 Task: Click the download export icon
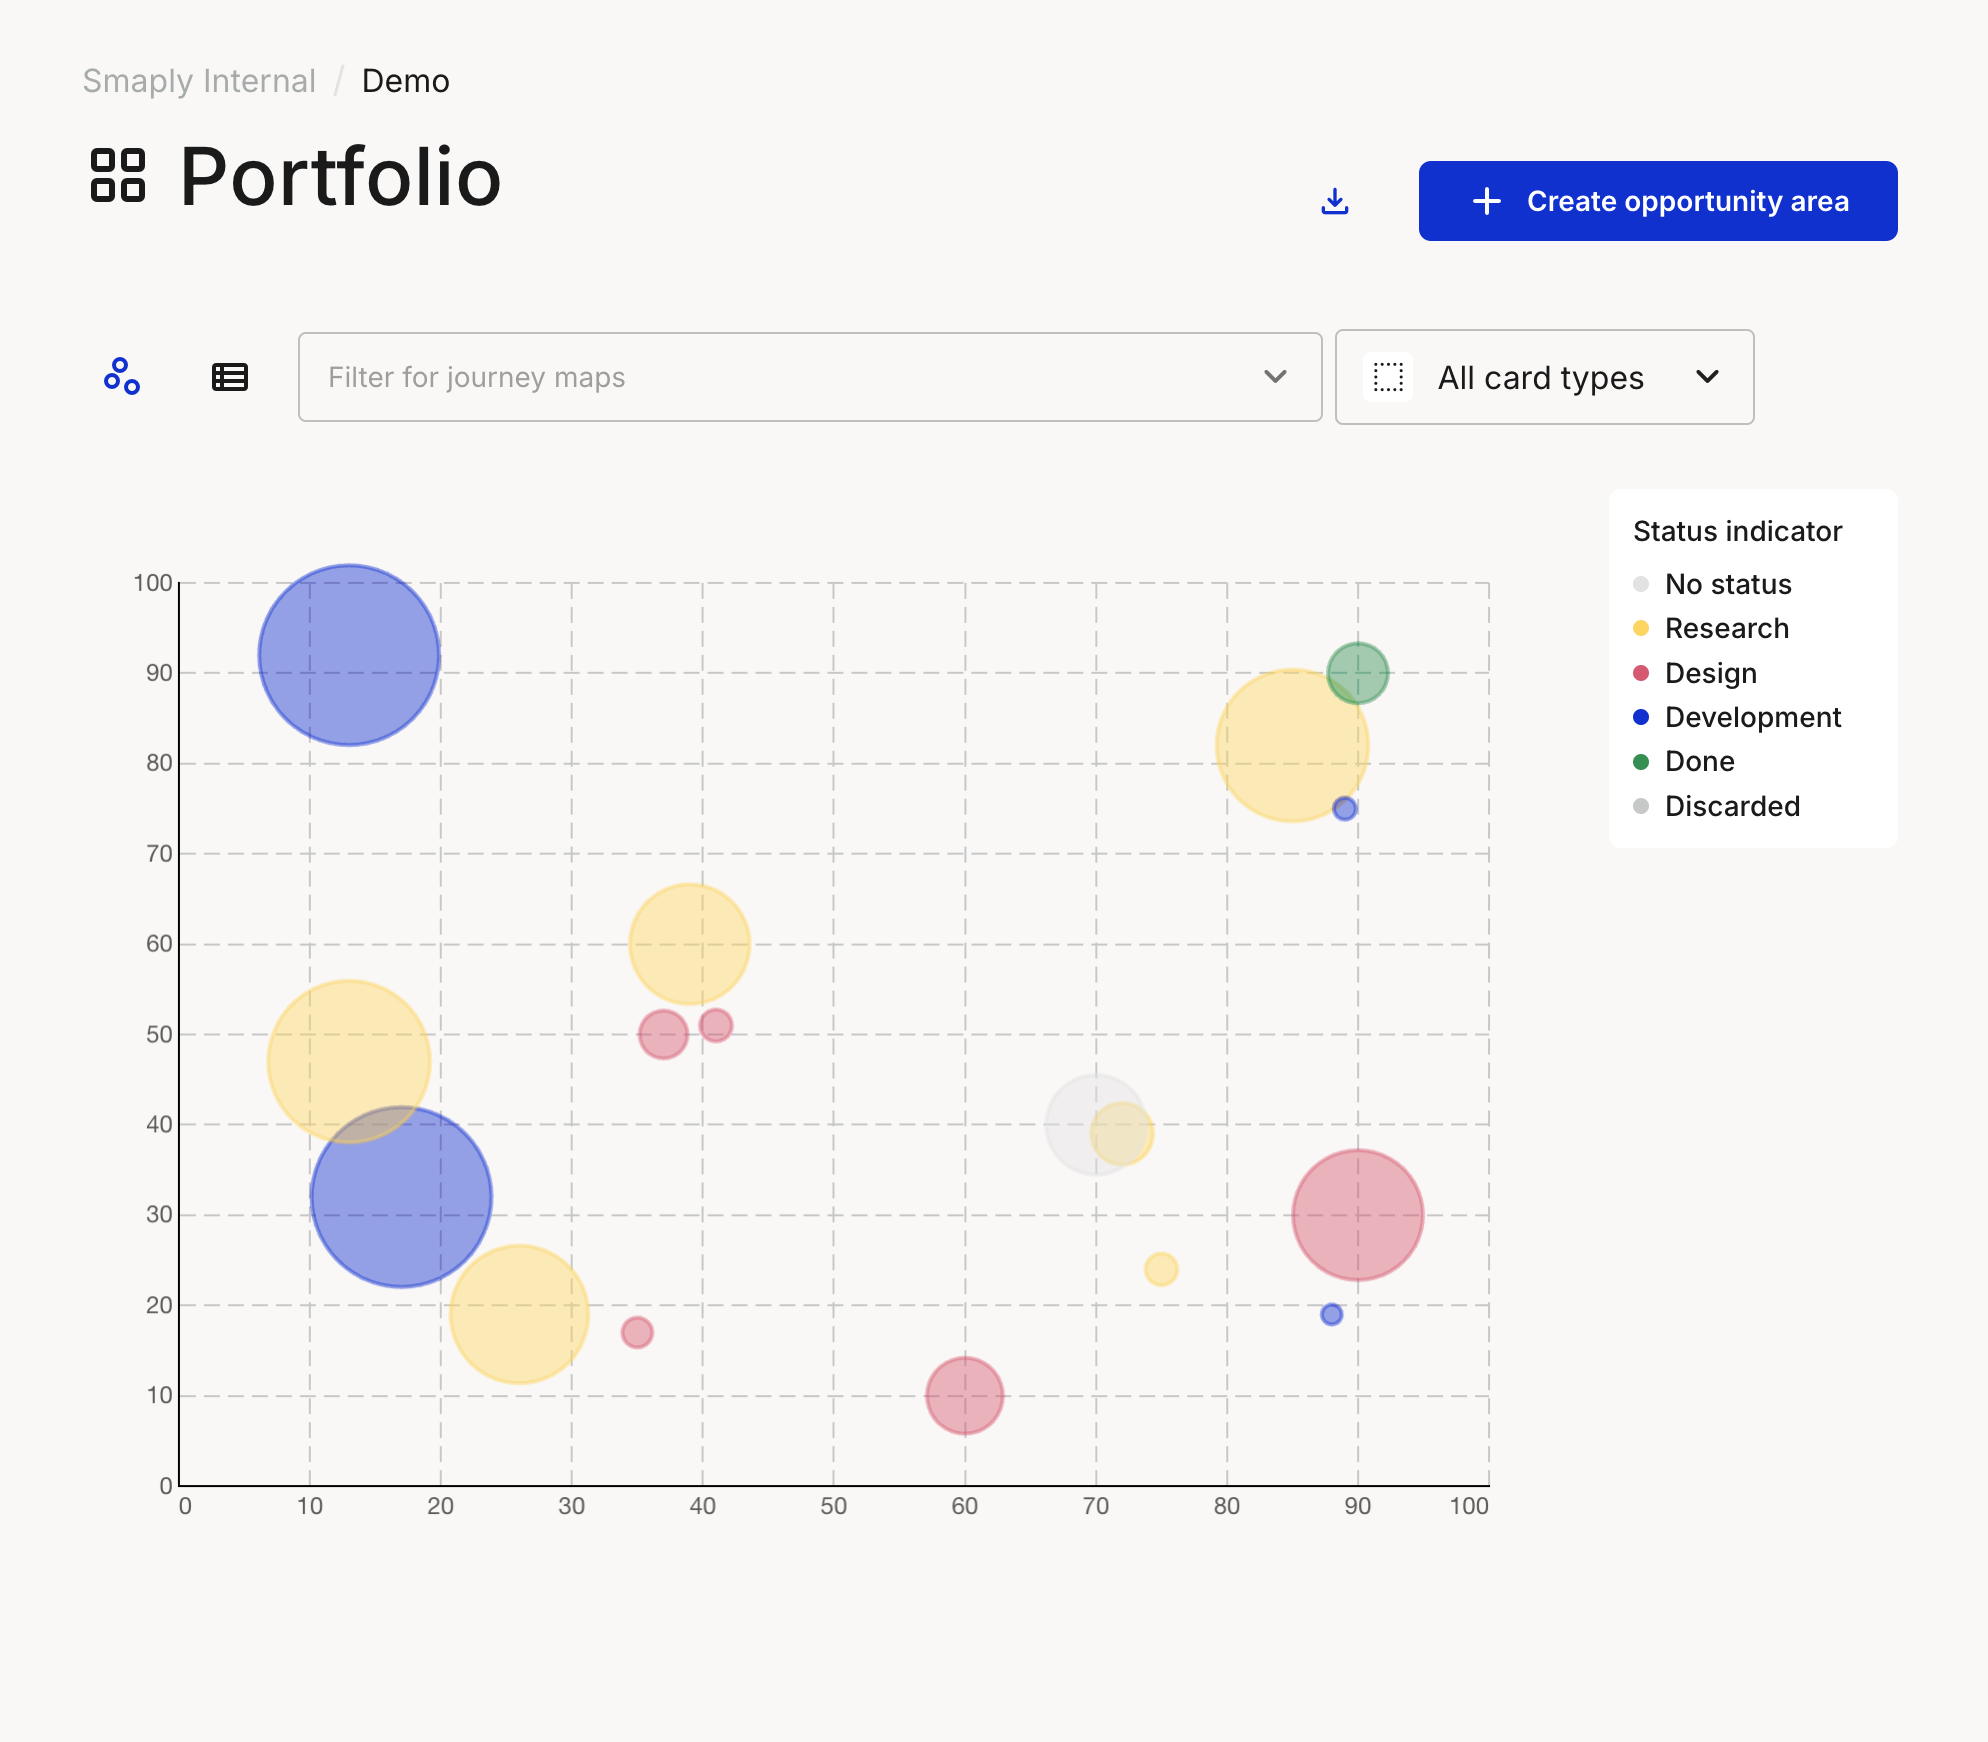1334,201
